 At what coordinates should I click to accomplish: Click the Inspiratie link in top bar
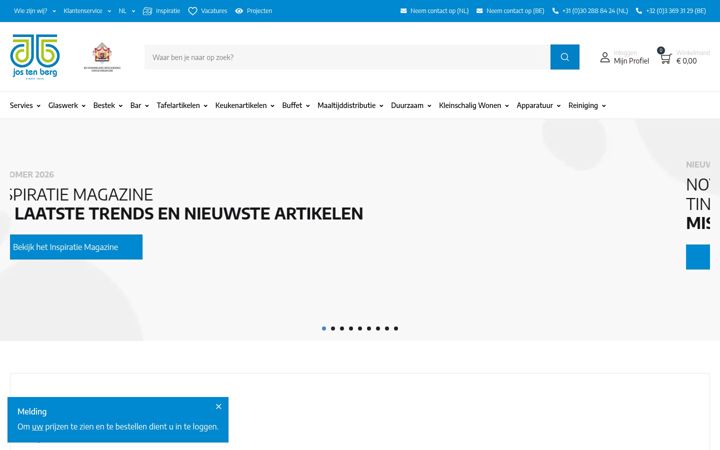168,11
